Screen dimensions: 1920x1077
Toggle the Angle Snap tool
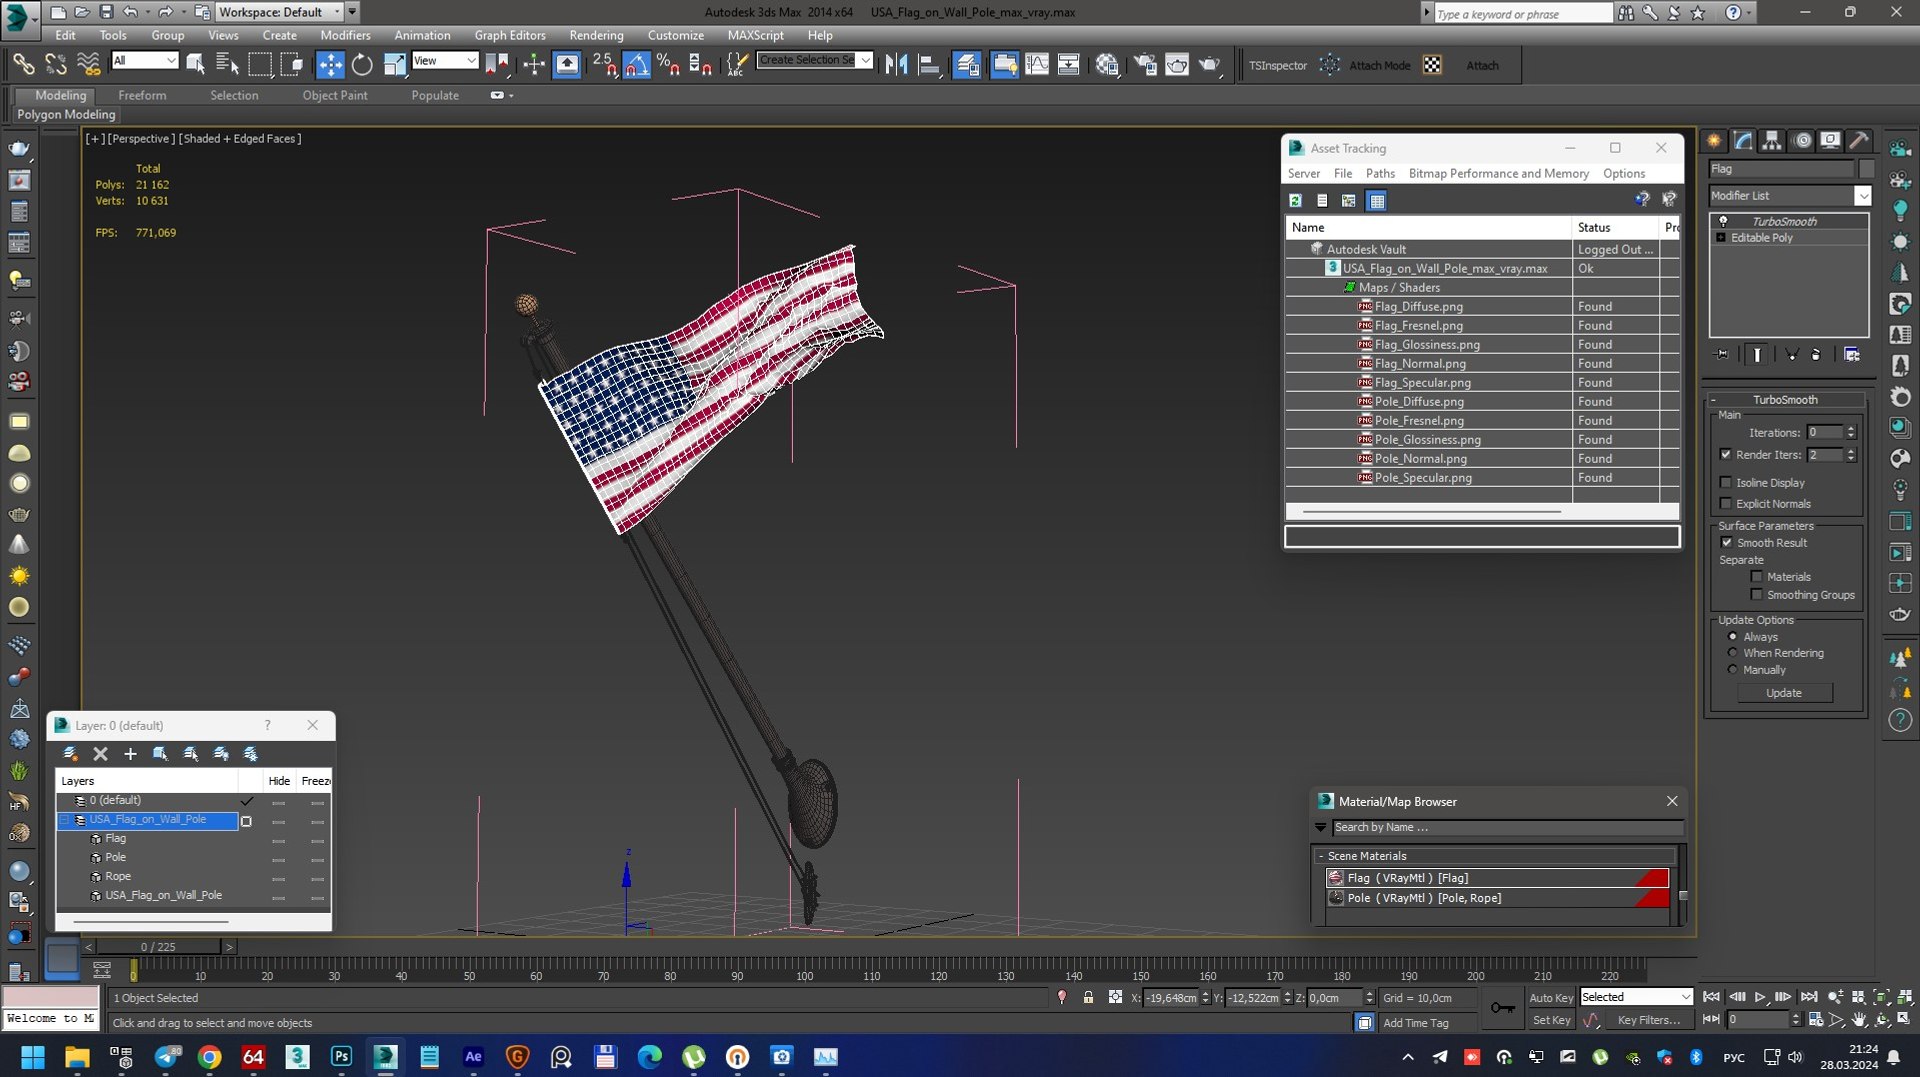coord(636,65)
